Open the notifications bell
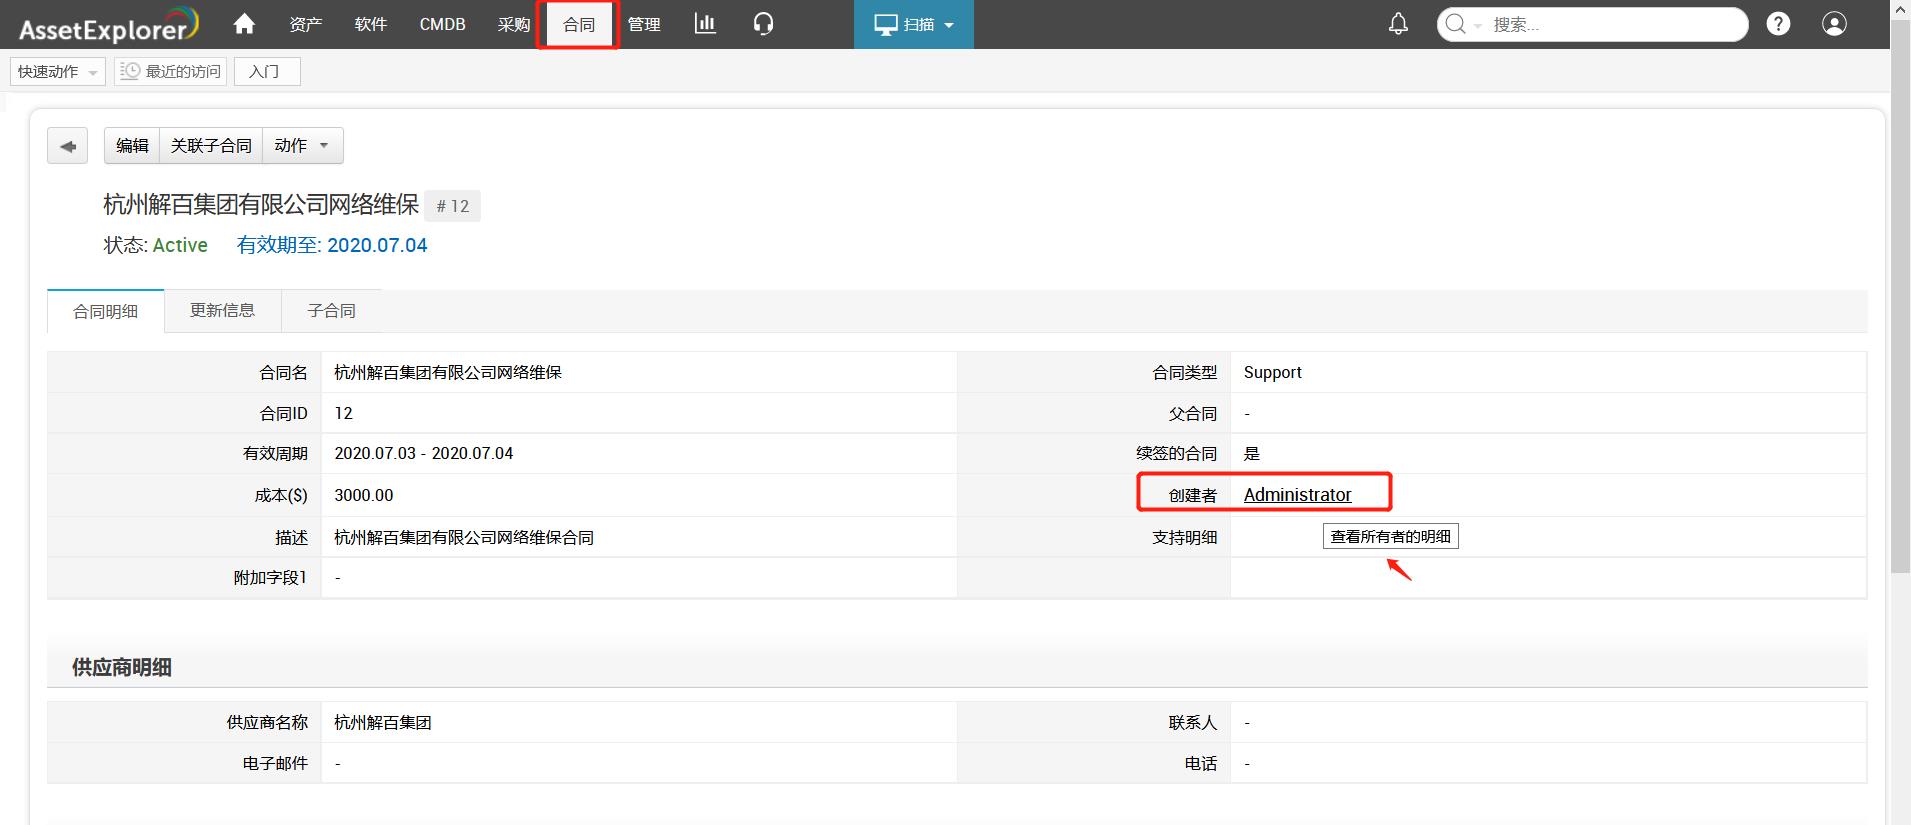Screen dimensions: 1911x825 click(1398, 24)
